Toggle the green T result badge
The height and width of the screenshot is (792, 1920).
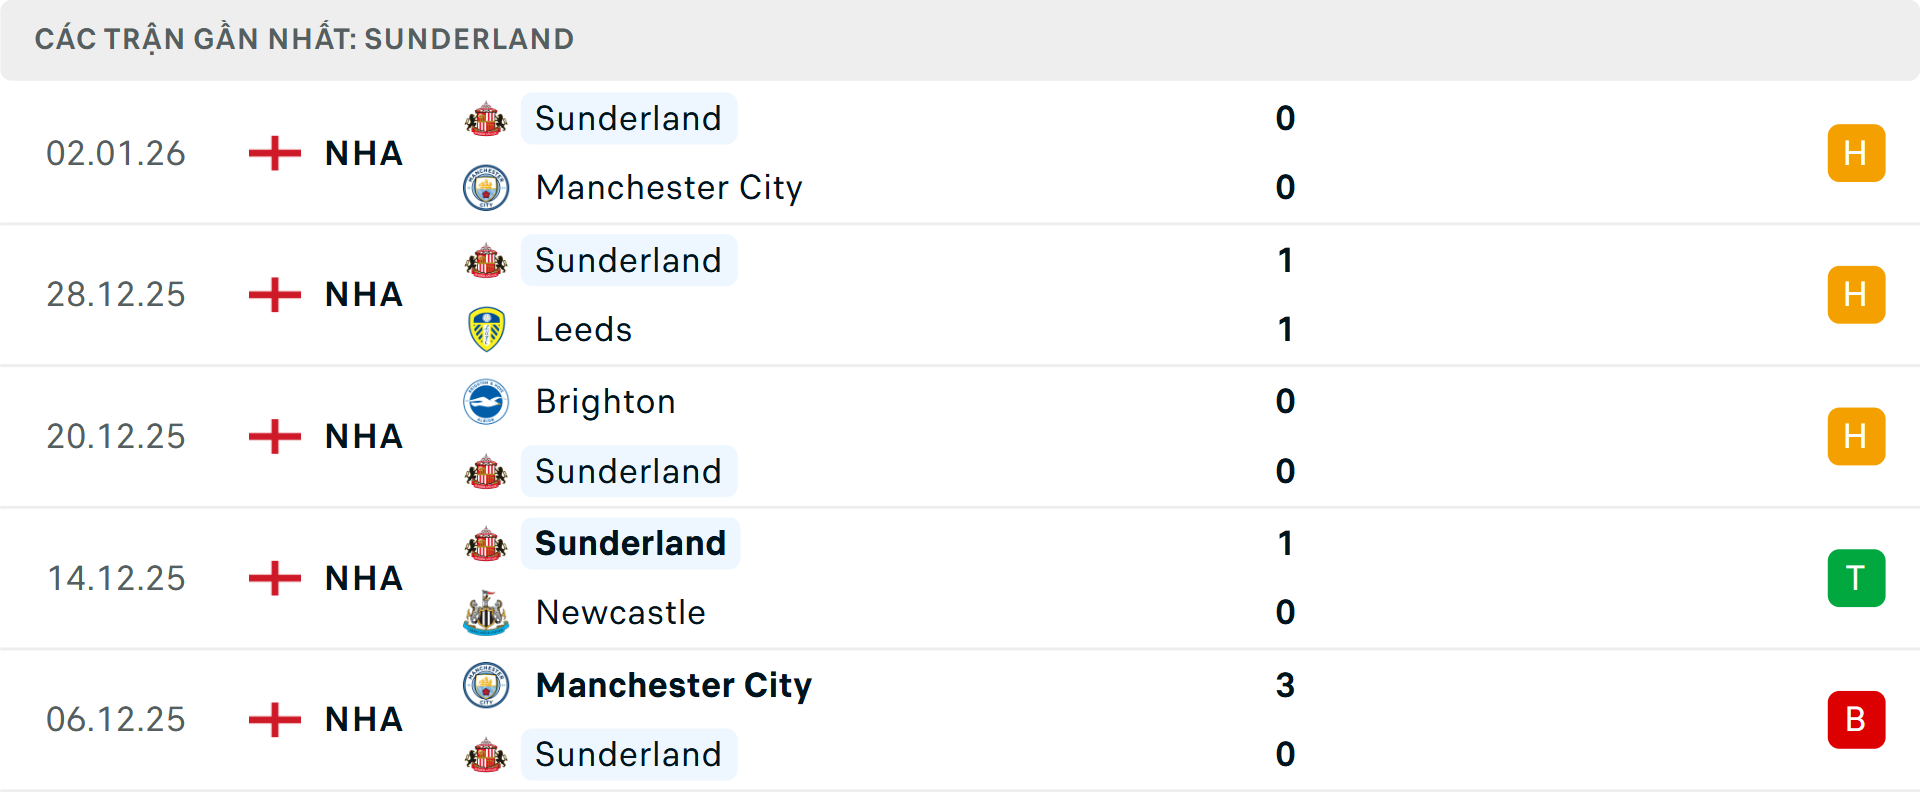coord(1857,578)
